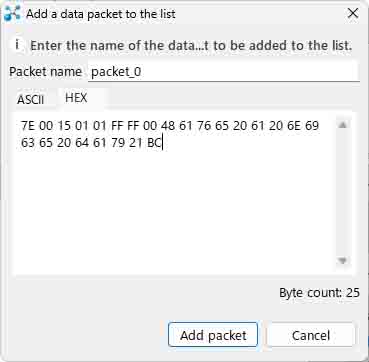Click the Cancel button
The image size is (369, 362).
tap(311, 335)
